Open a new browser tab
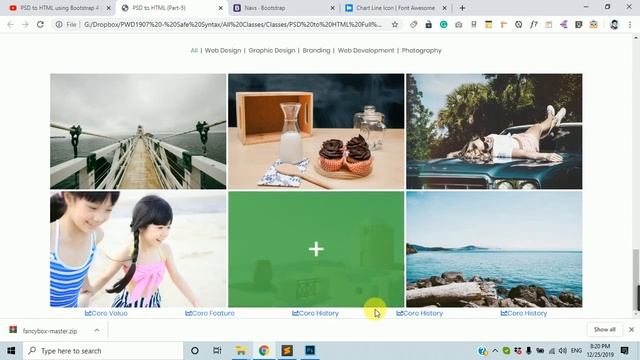Viewport: 640px width, 360px height. click(462, 8)
